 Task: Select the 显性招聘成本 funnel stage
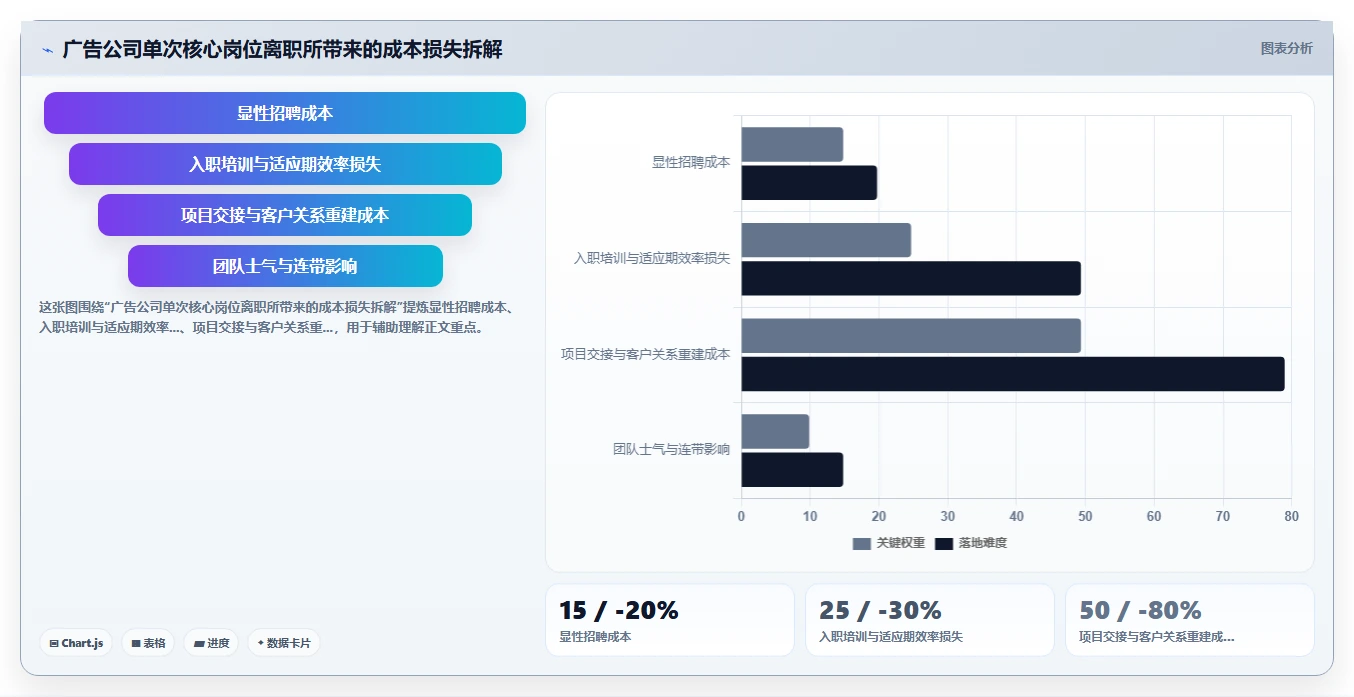pos(285,113)
